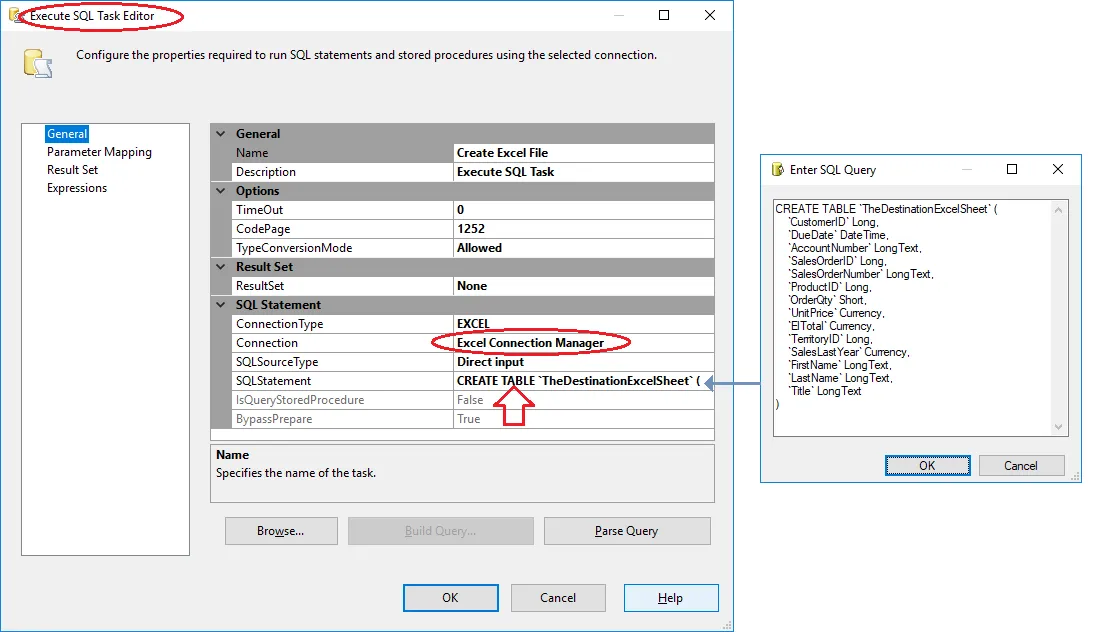Screen dimensions: 1104x632
Task: Open the Parameter Mapping page
Action: pos(99,152)
